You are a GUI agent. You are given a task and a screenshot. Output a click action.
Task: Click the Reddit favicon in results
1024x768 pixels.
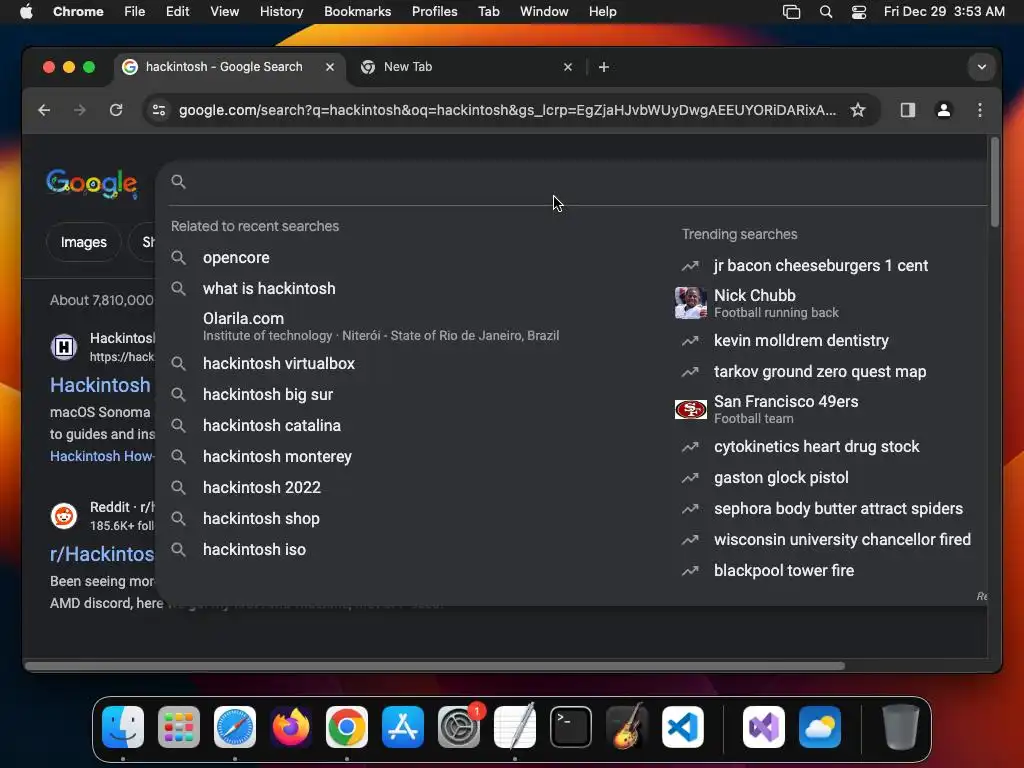click(x=64, y=517)
